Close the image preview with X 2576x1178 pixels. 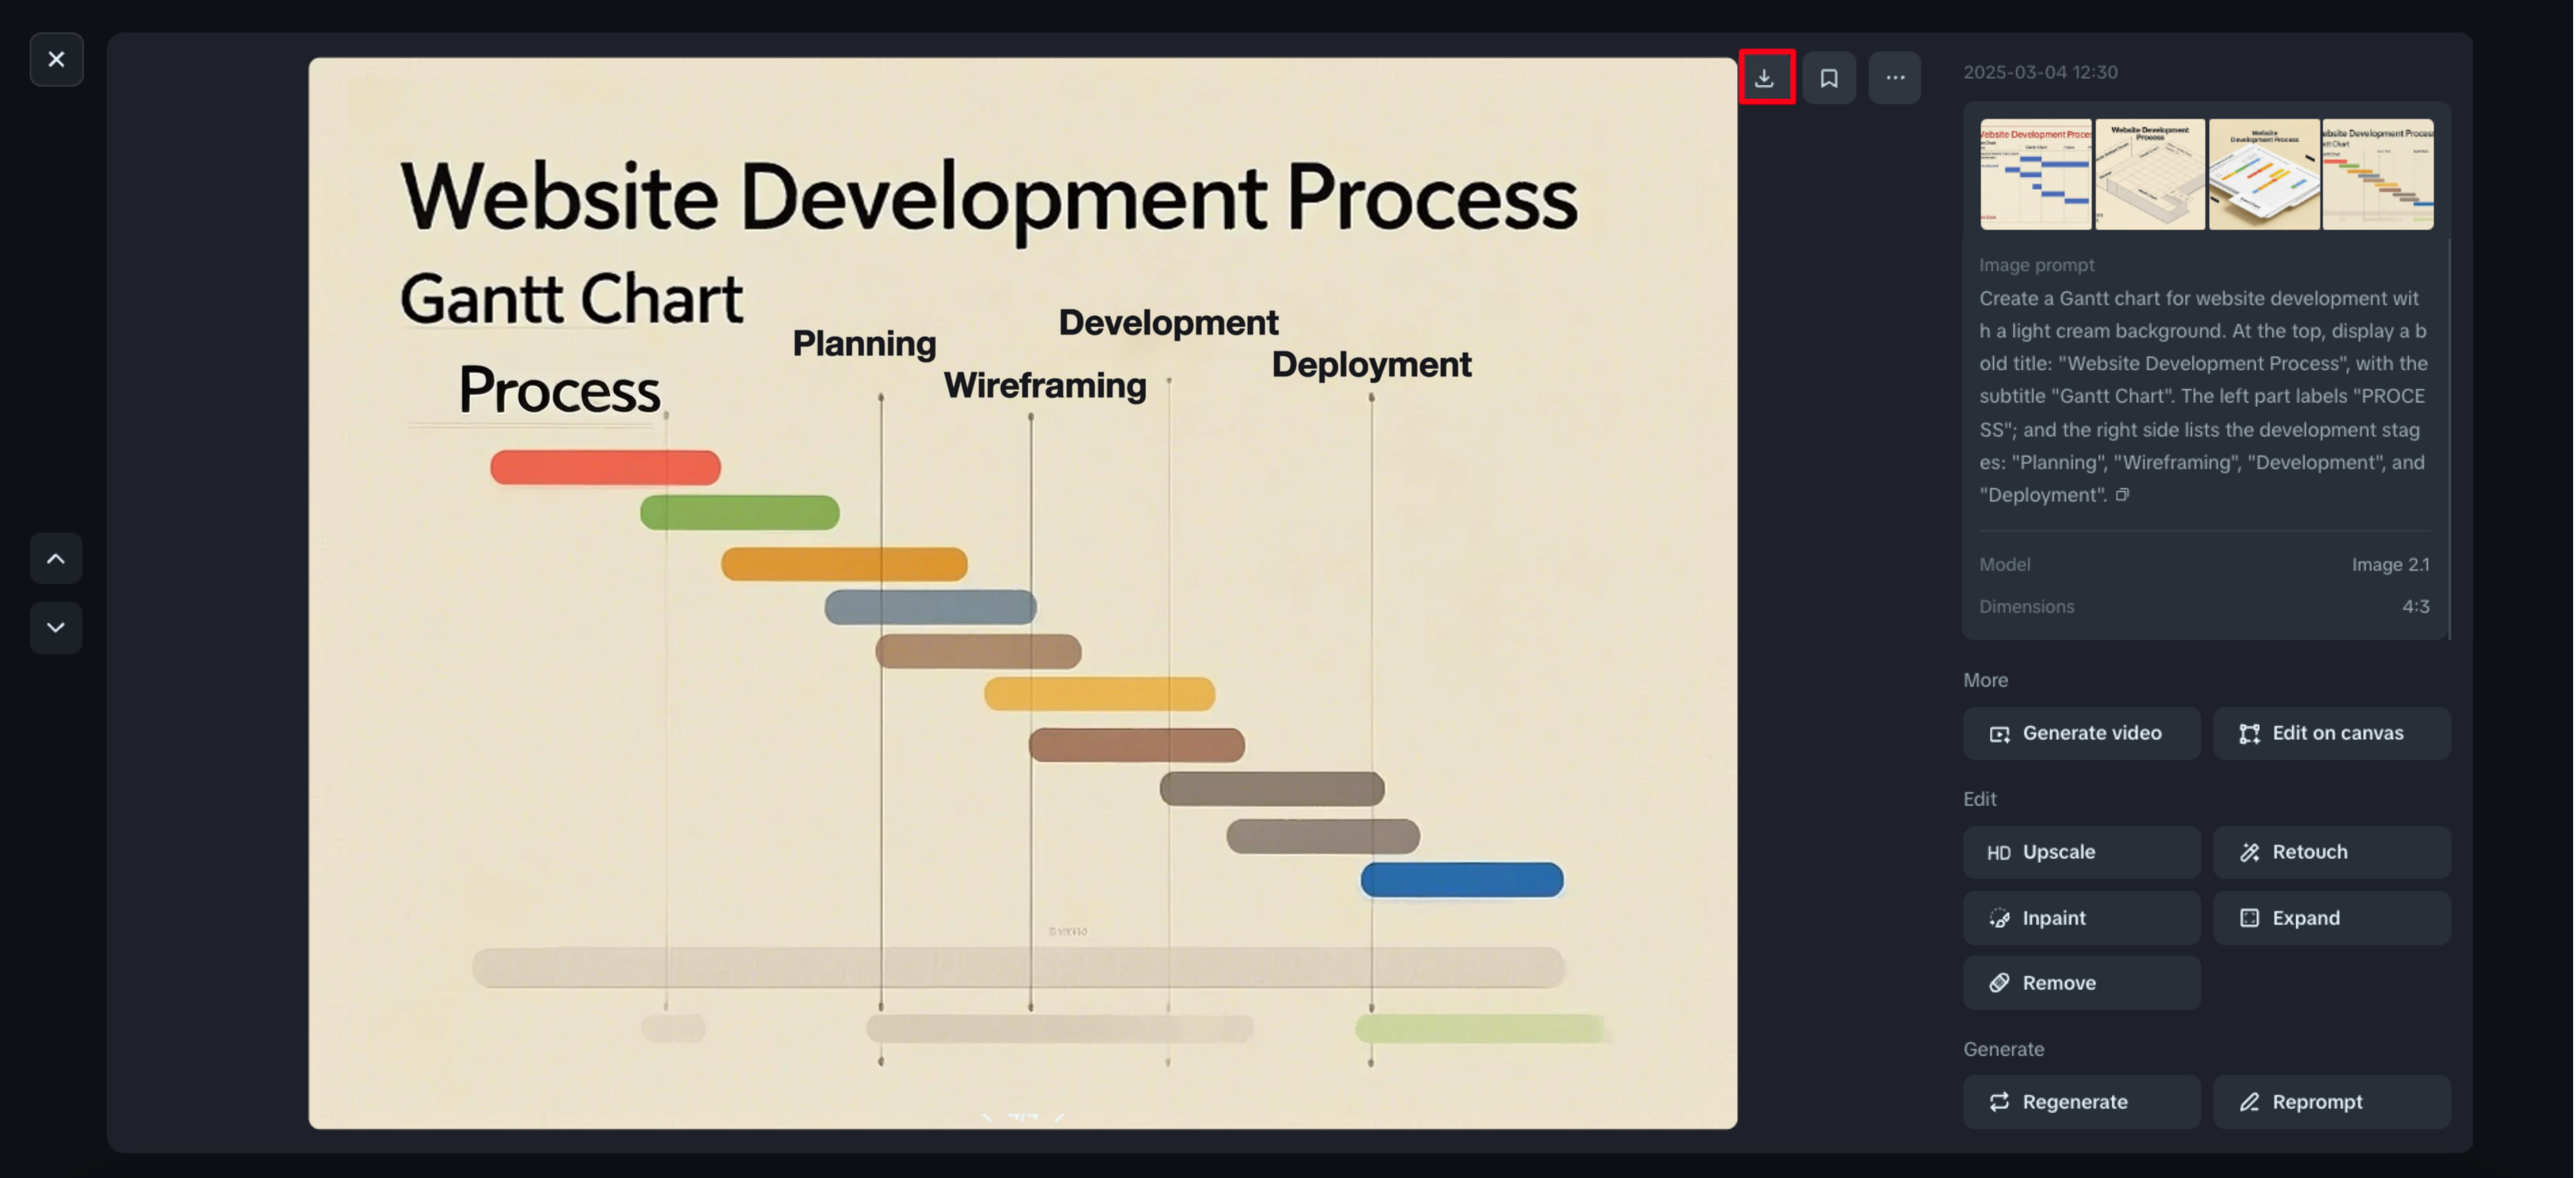(x=56, y=59)
